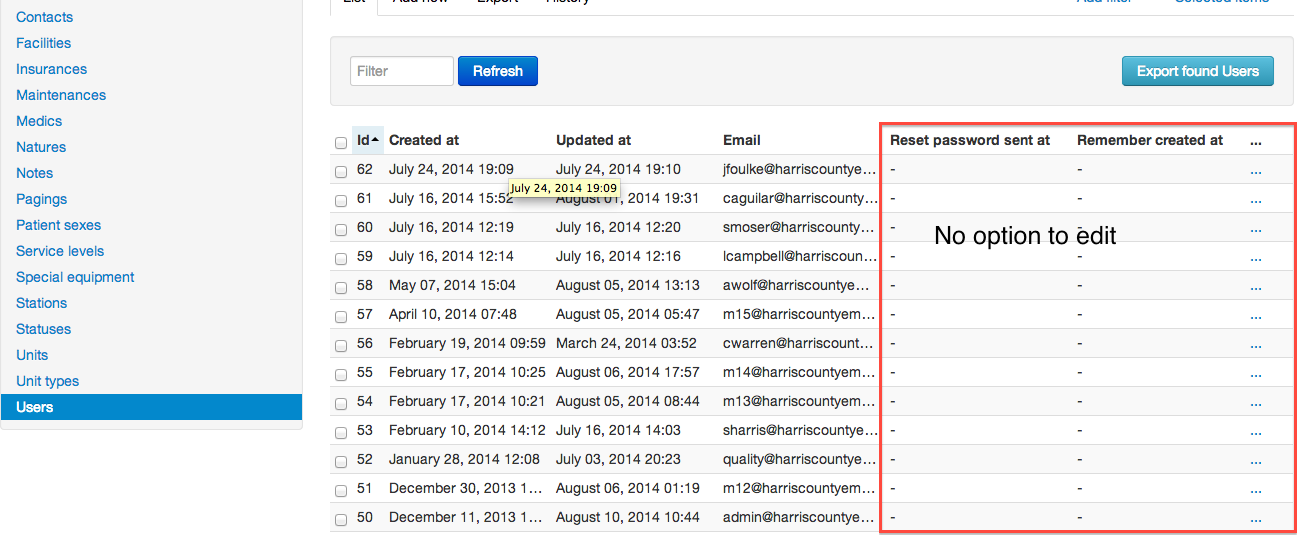Check the box for user Id 59
Viewport: 1308px width, 540px height.
341,259
